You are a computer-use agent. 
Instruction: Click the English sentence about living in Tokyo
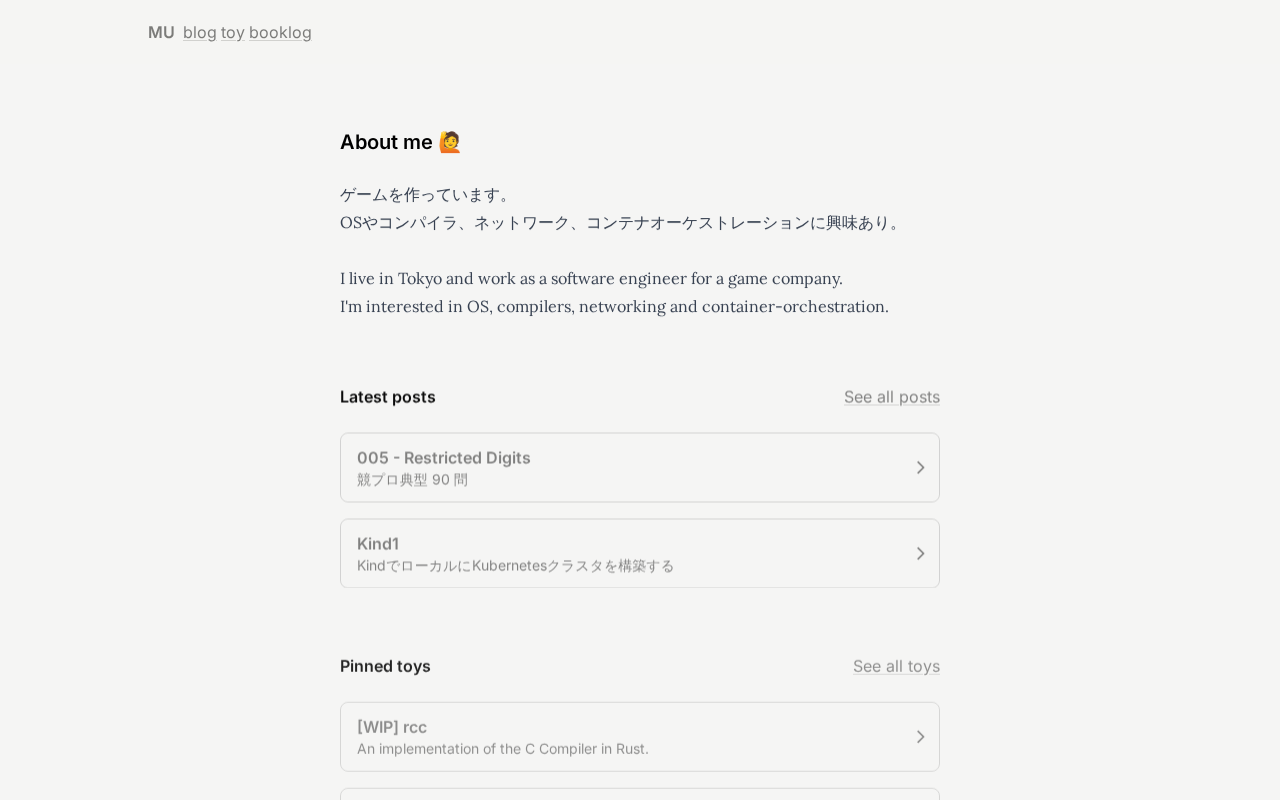[x=591, y=278]
